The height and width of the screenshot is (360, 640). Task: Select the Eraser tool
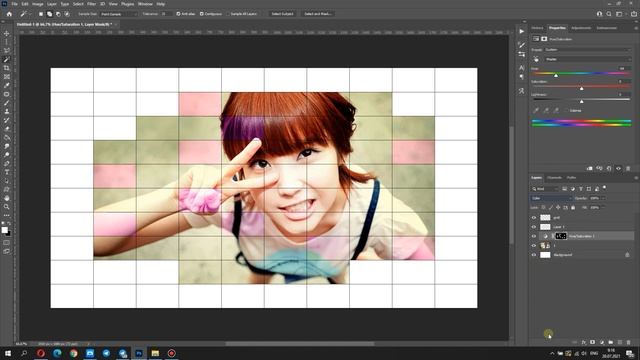click(x=7, y=129)
